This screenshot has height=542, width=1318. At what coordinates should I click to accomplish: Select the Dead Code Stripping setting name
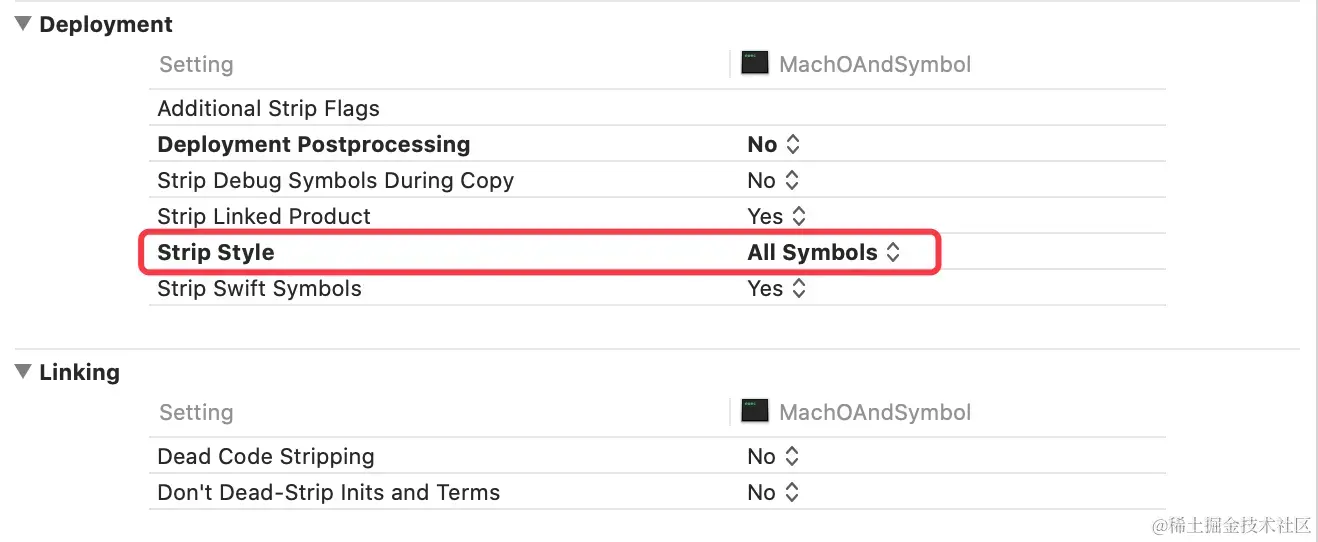tap(266, 456)
